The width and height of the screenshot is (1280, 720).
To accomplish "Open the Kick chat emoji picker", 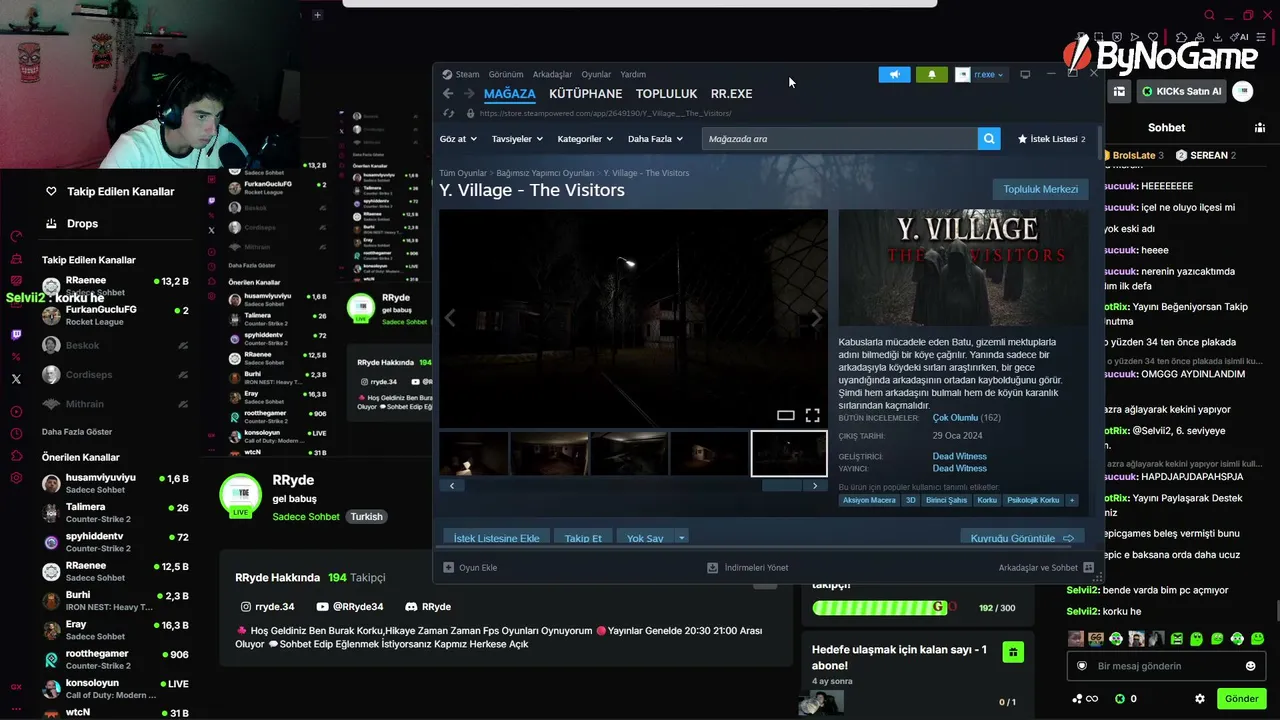I will coord(1250,666).
